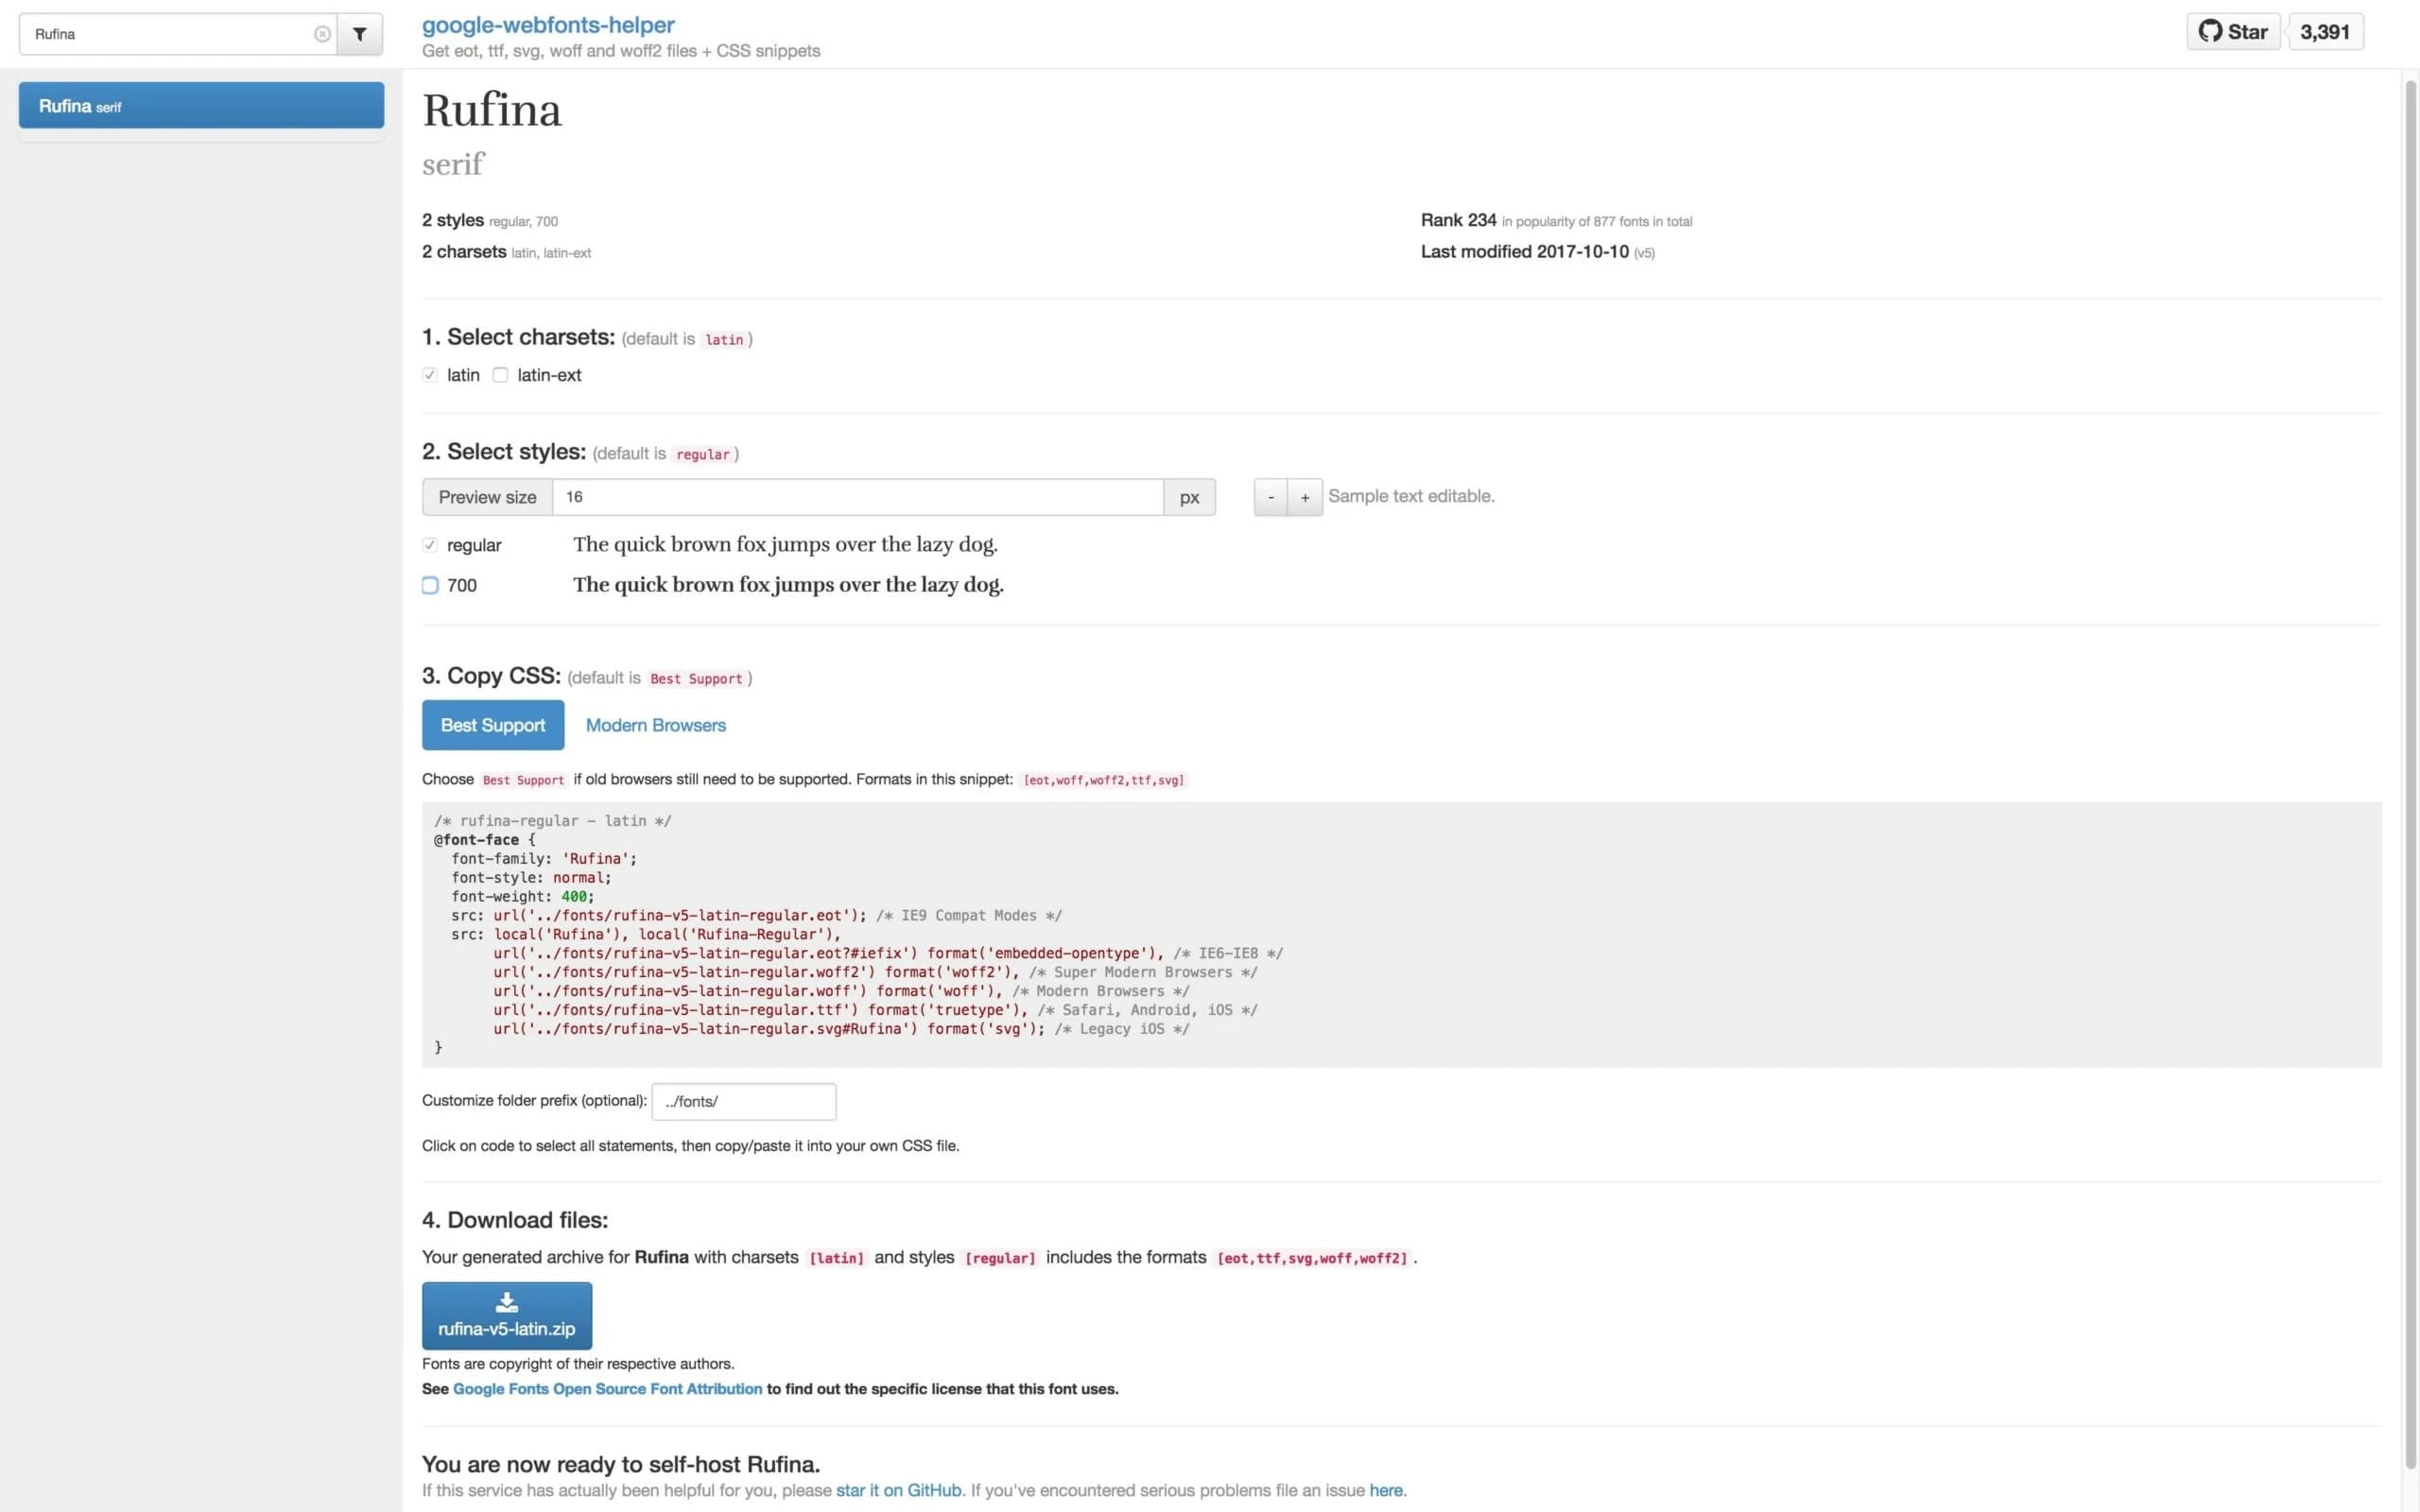Click the 'star it on GitHub' link
The width and height of the screenshot is (2420, 1512).
tap(897, 1490)
